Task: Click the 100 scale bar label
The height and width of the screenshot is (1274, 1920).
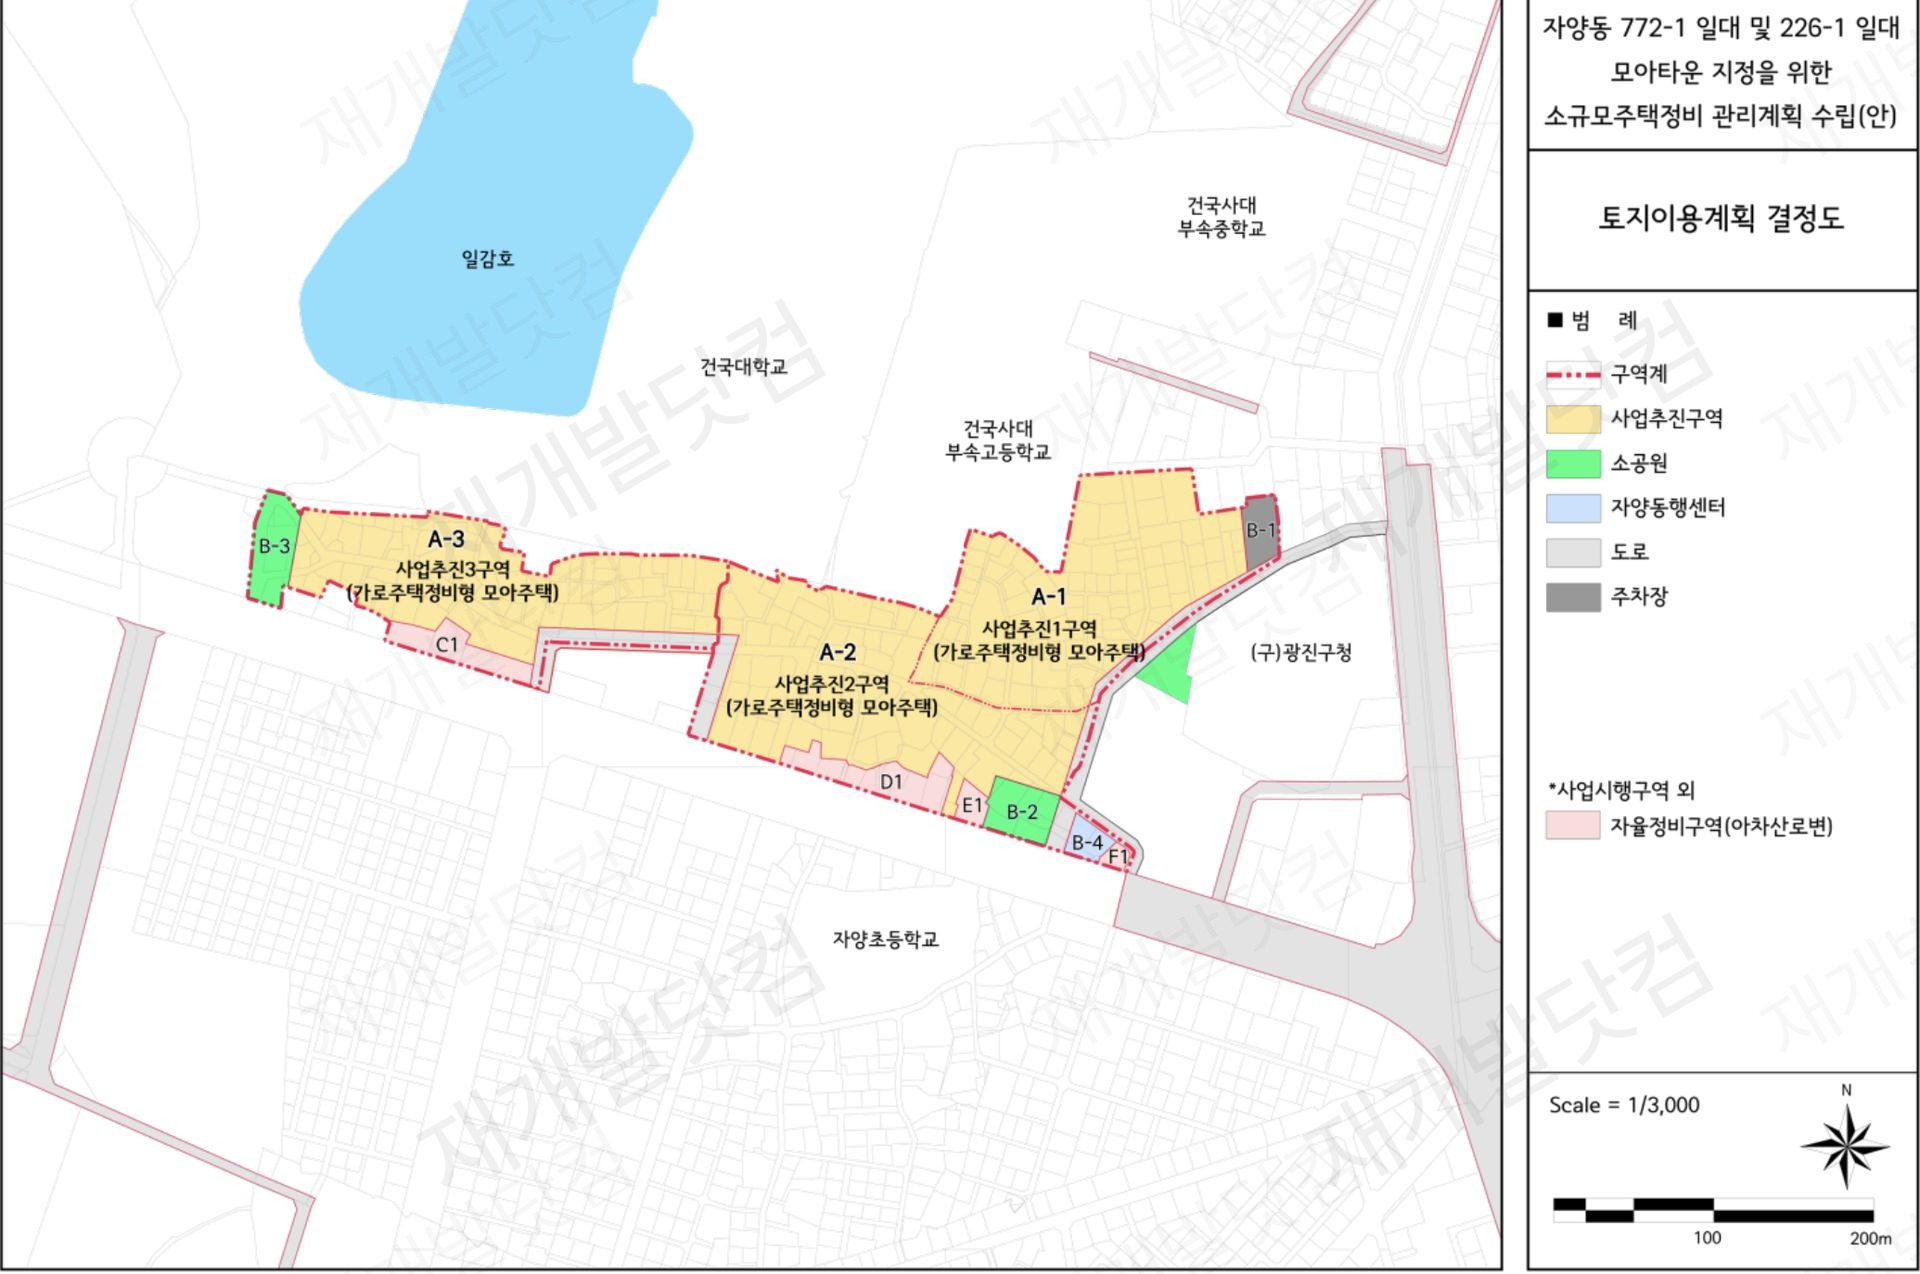Action: click(x=1707, y=1238)
